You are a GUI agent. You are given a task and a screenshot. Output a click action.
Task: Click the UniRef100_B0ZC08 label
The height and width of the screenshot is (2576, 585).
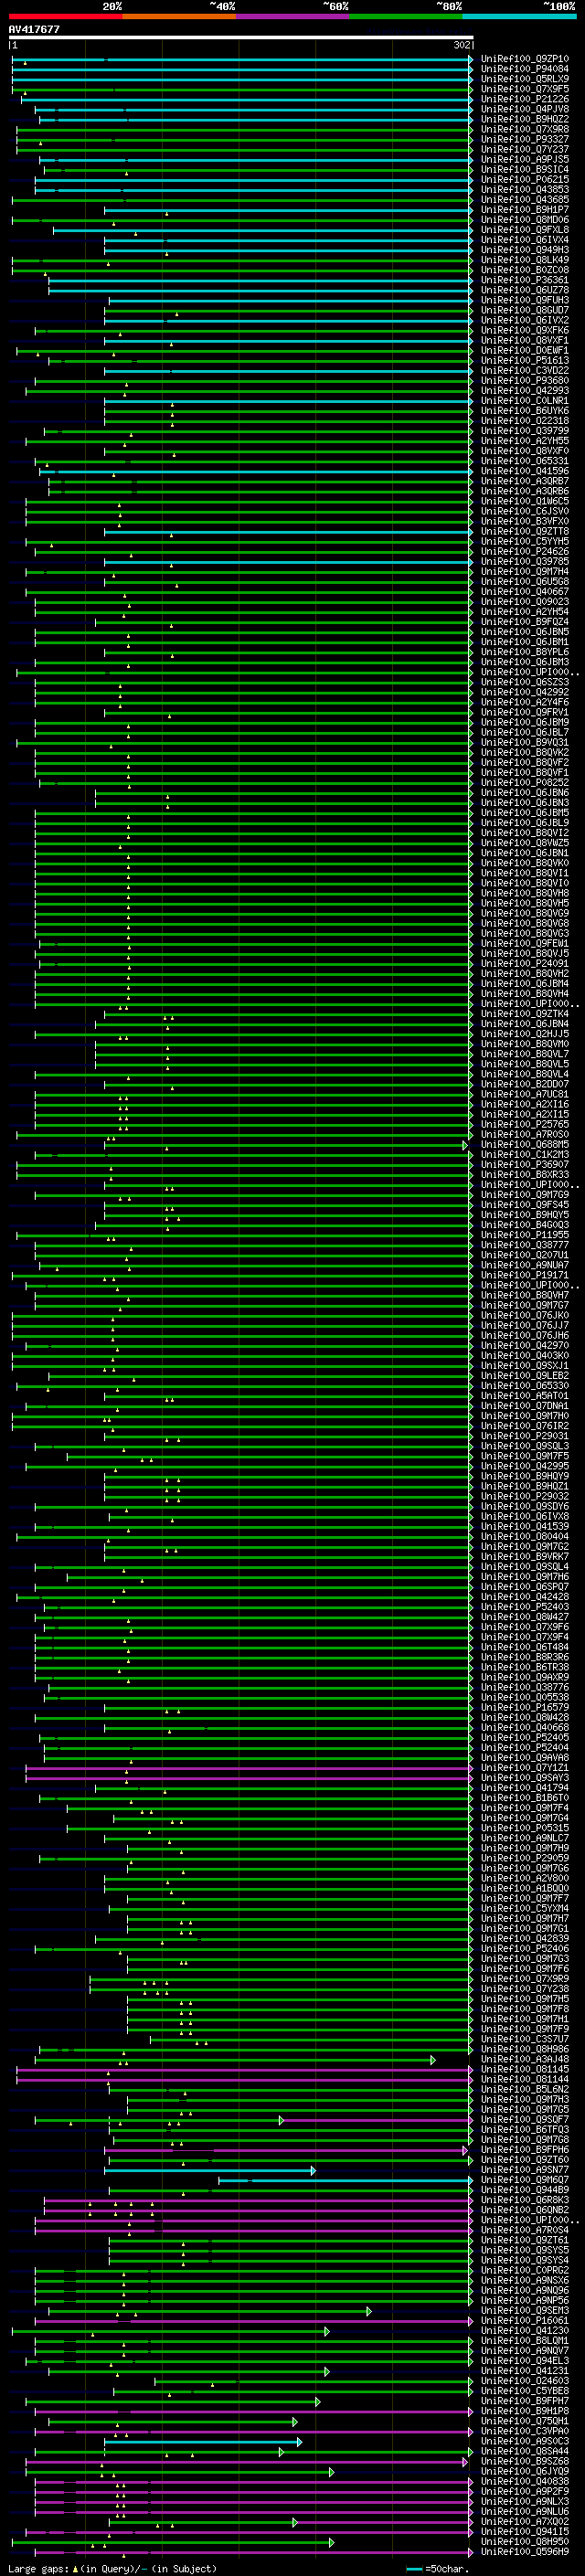tap(525, 270)
